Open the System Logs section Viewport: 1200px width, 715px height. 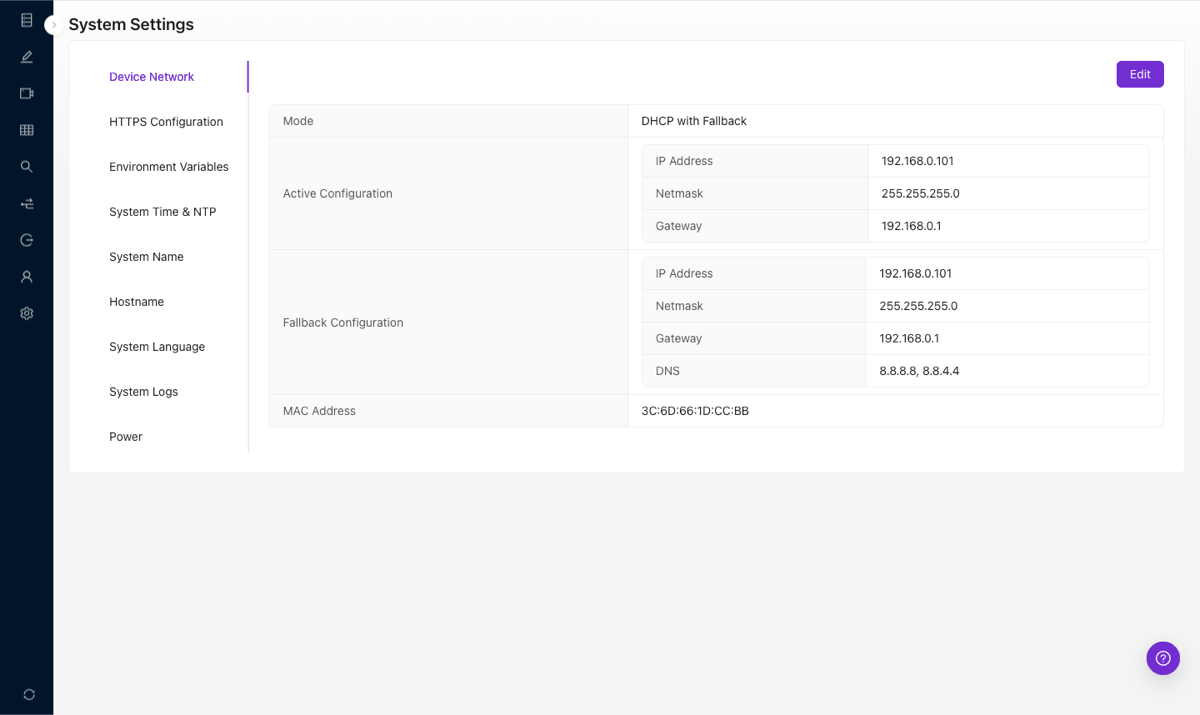coord(143,392)
